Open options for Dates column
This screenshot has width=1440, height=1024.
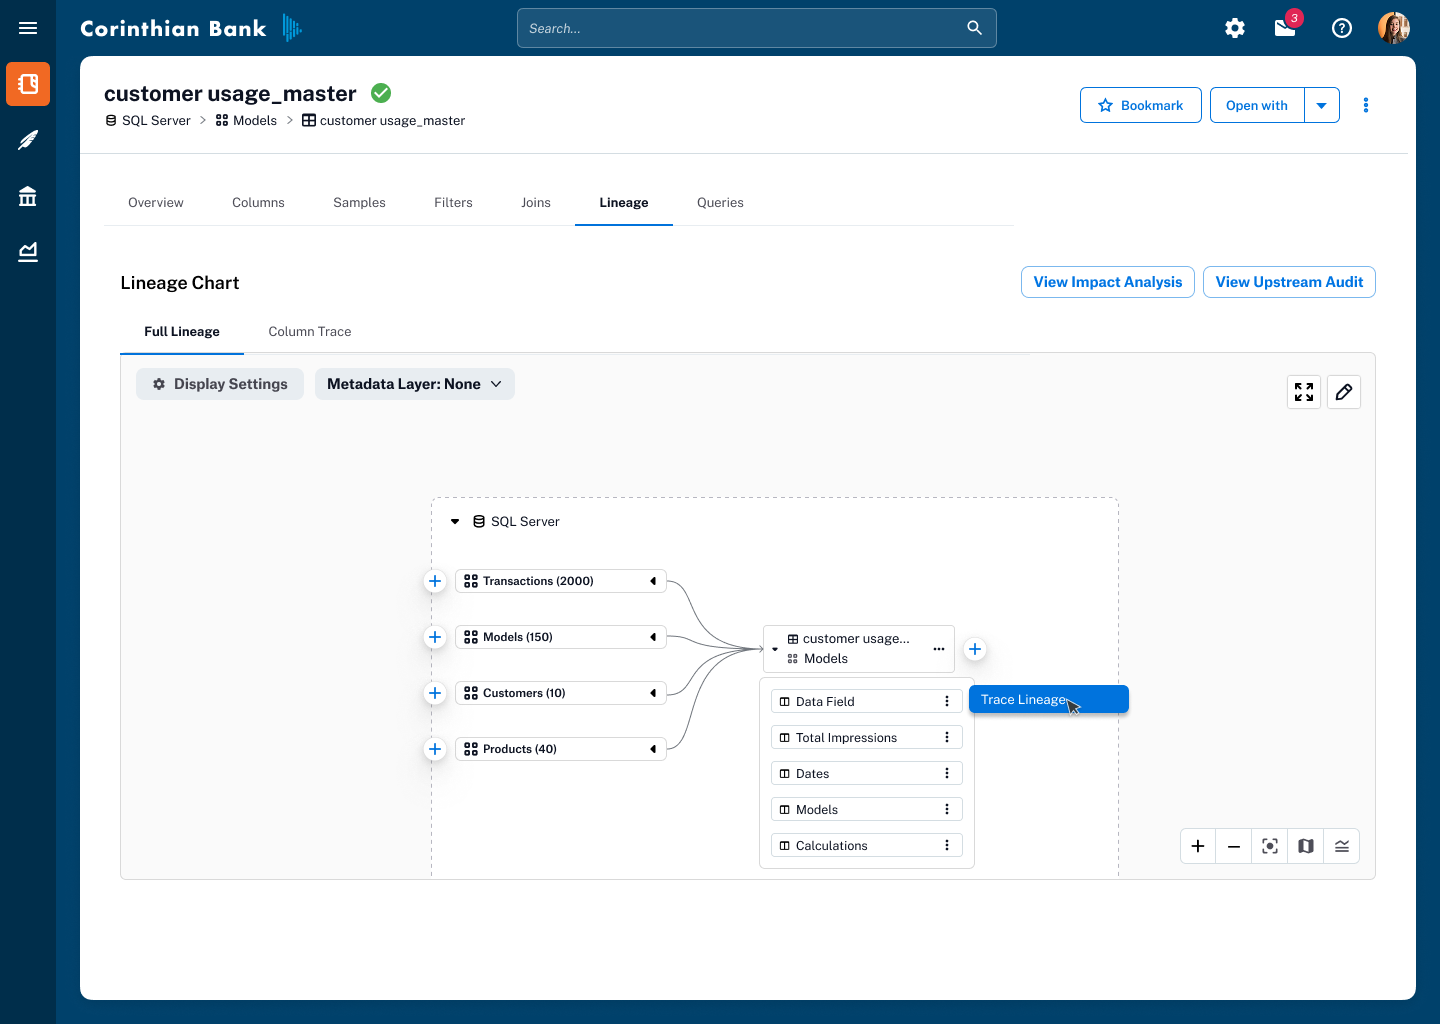[947, 773]
